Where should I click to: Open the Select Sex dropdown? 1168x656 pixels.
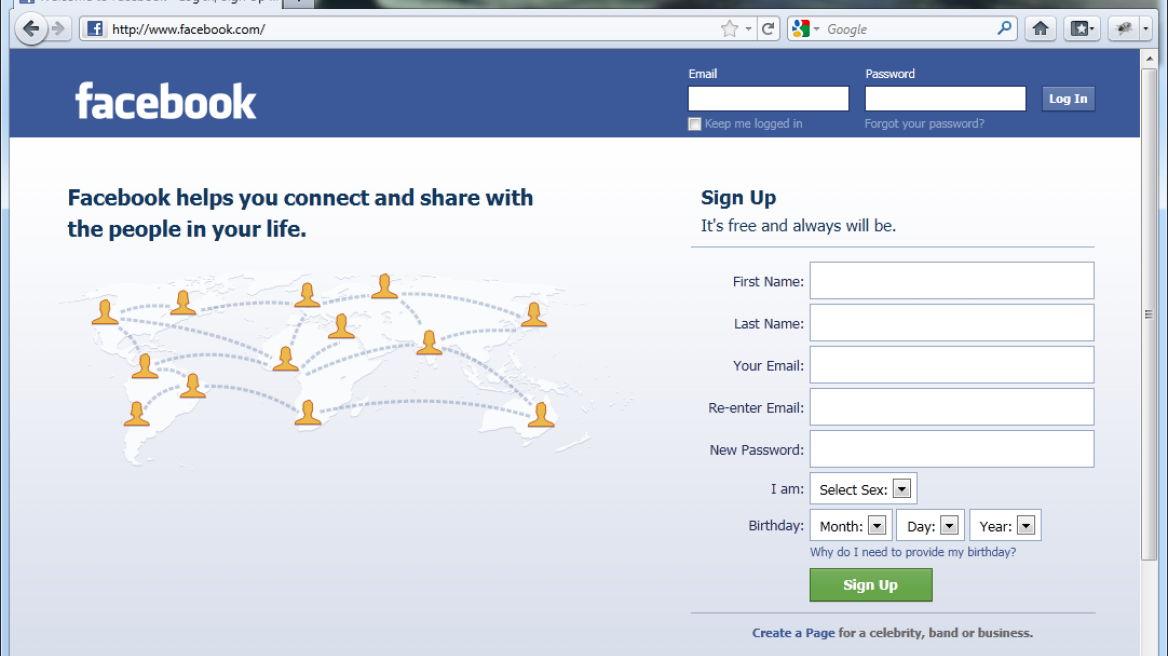point(863,489)
